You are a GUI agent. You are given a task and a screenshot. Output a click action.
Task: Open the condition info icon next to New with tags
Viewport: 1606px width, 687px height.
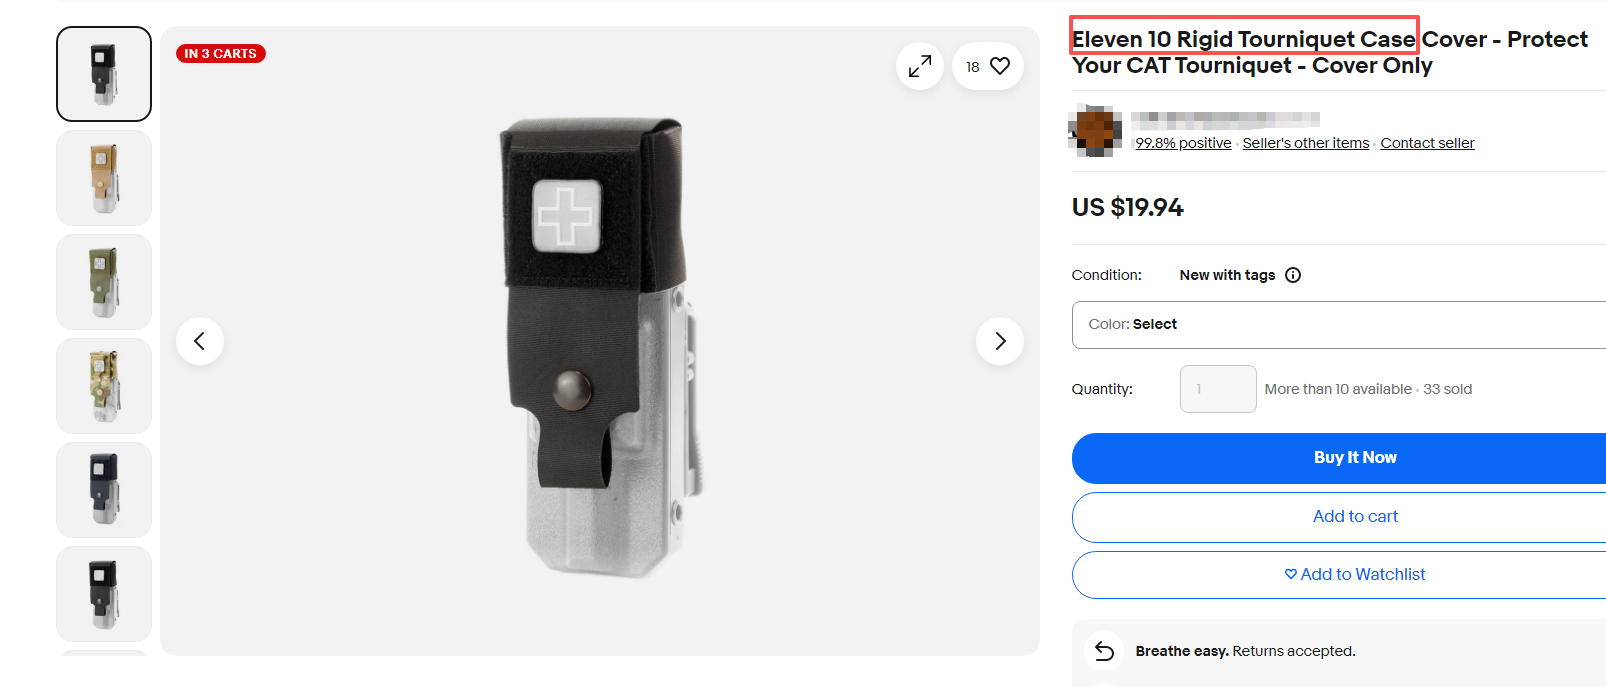pyautogui.click(x=1293, y=275)
